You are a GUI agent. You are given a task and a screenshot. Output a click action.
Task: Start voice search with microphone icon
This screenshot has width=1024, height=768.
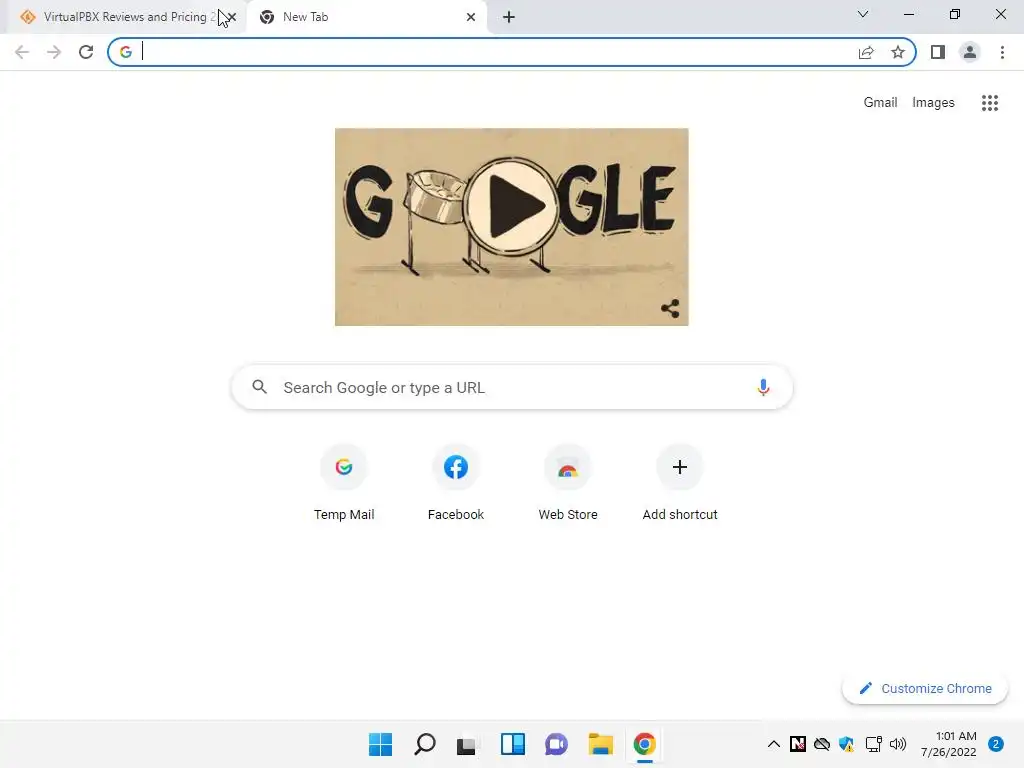(x=763, y=387)
